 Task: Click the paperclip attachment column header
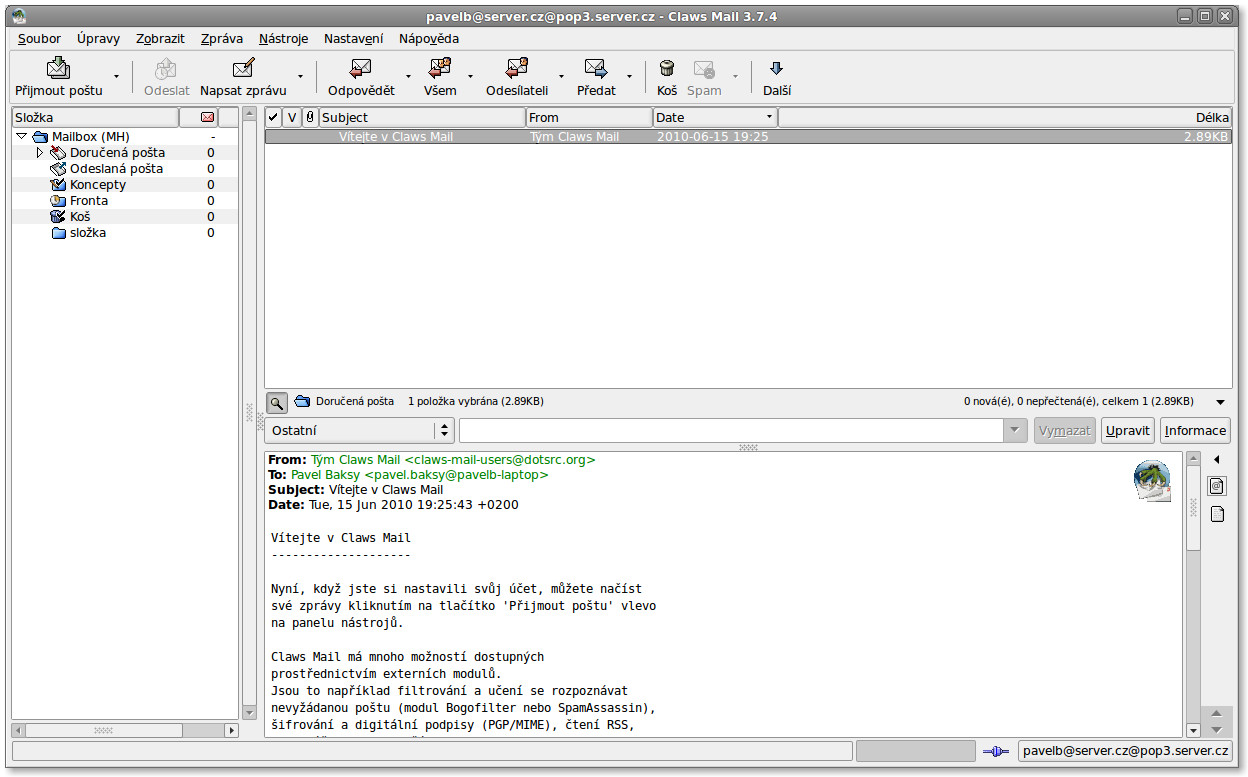(310, 117)
